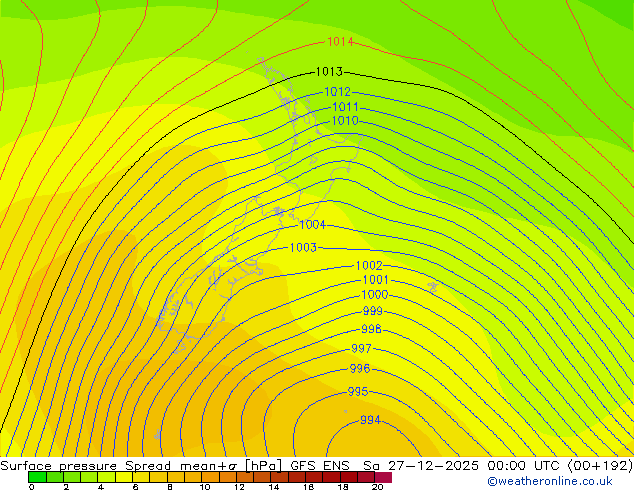Select the 998 contour label
Image resolution: width=634 pixels, height=490 pixels.
coord(371,329)
